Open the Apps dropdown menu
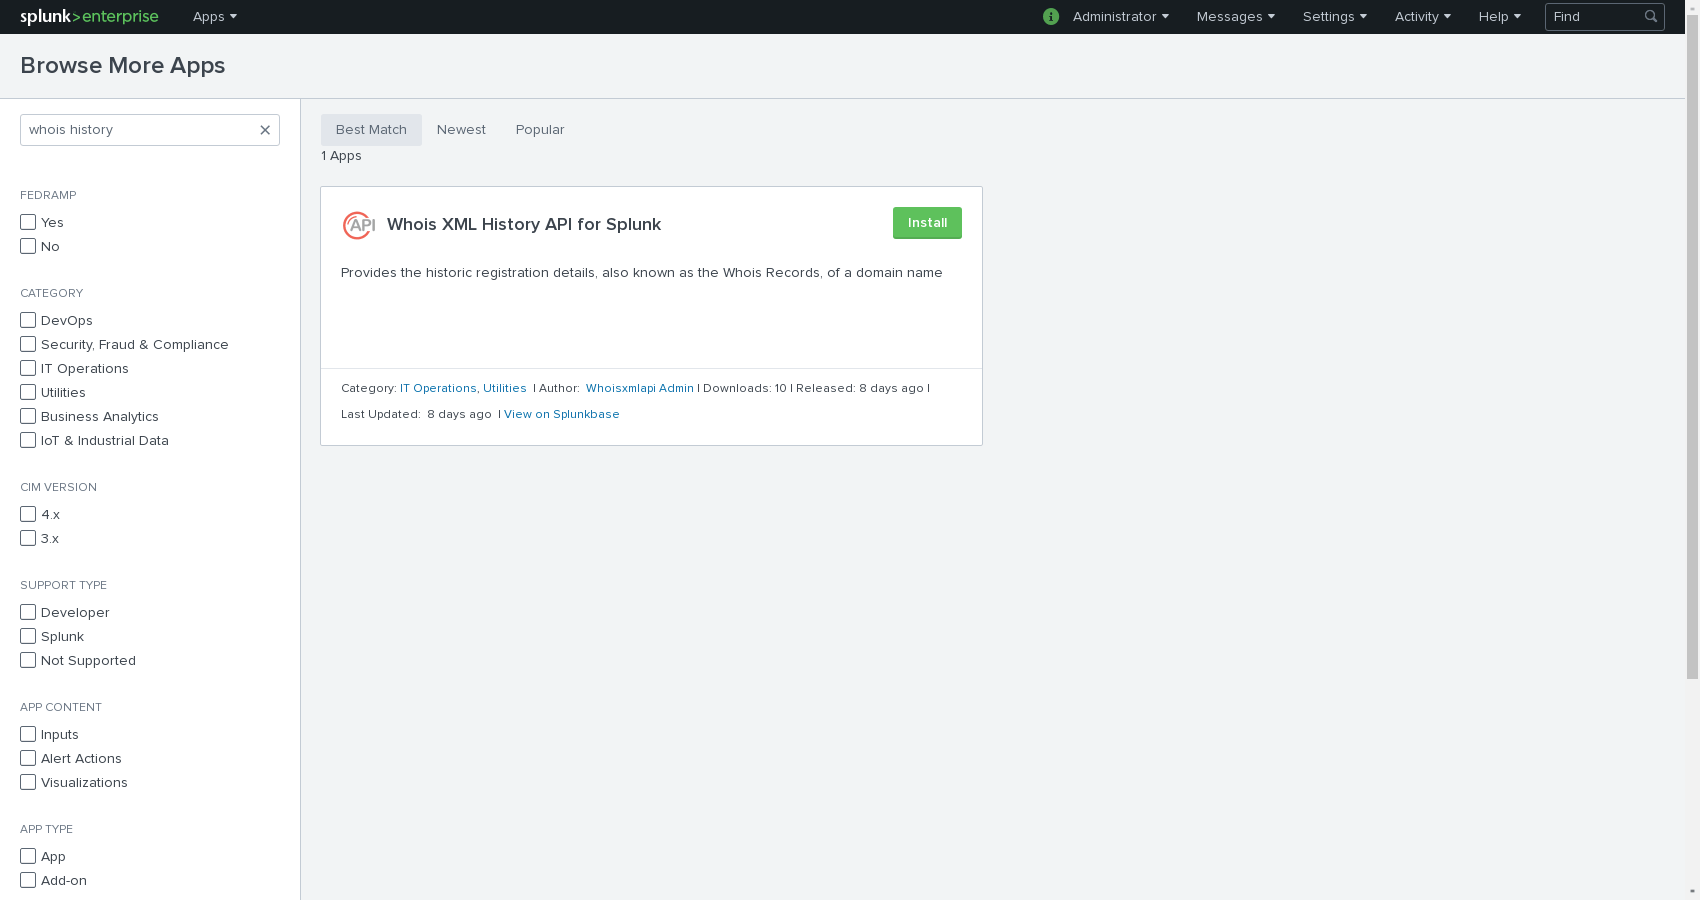The width and height of the screenshot is (1700, 900). (215, 17)
